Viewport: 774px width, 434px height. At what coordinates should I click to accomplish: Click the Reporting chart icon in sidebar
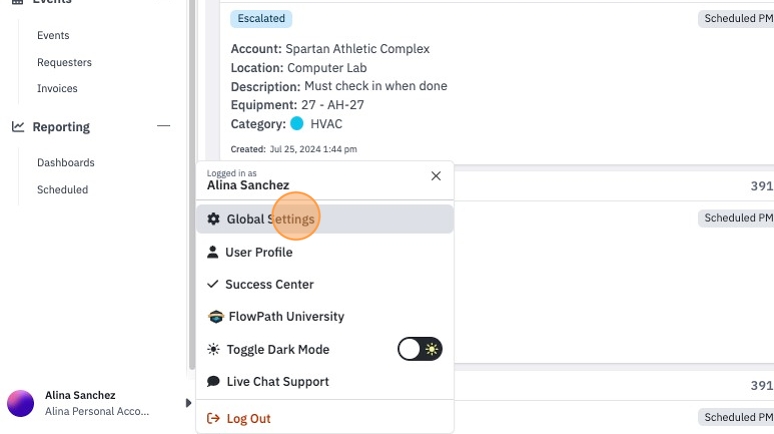(x=18, y=127)
